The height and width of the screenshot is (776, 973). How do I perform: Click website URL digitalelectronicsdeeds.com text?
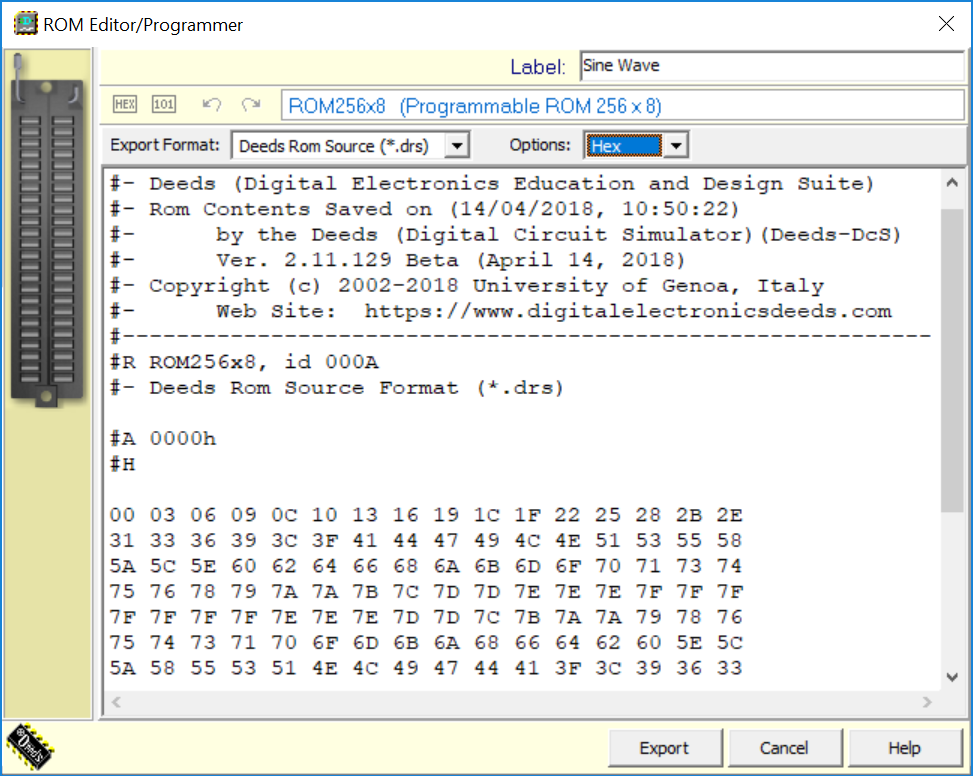[x=628, y=311]
